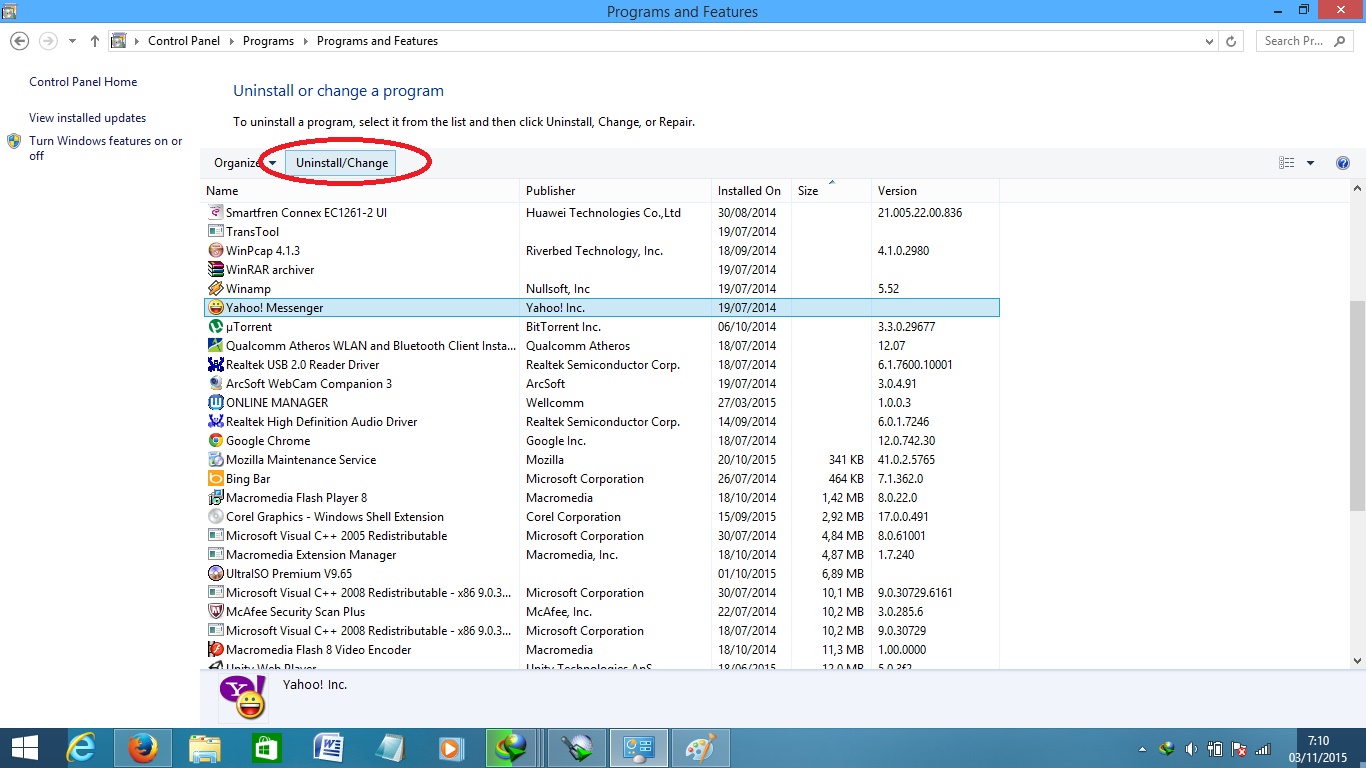Click the Programs breadcrumb in address bar

(x=268, y=41)
